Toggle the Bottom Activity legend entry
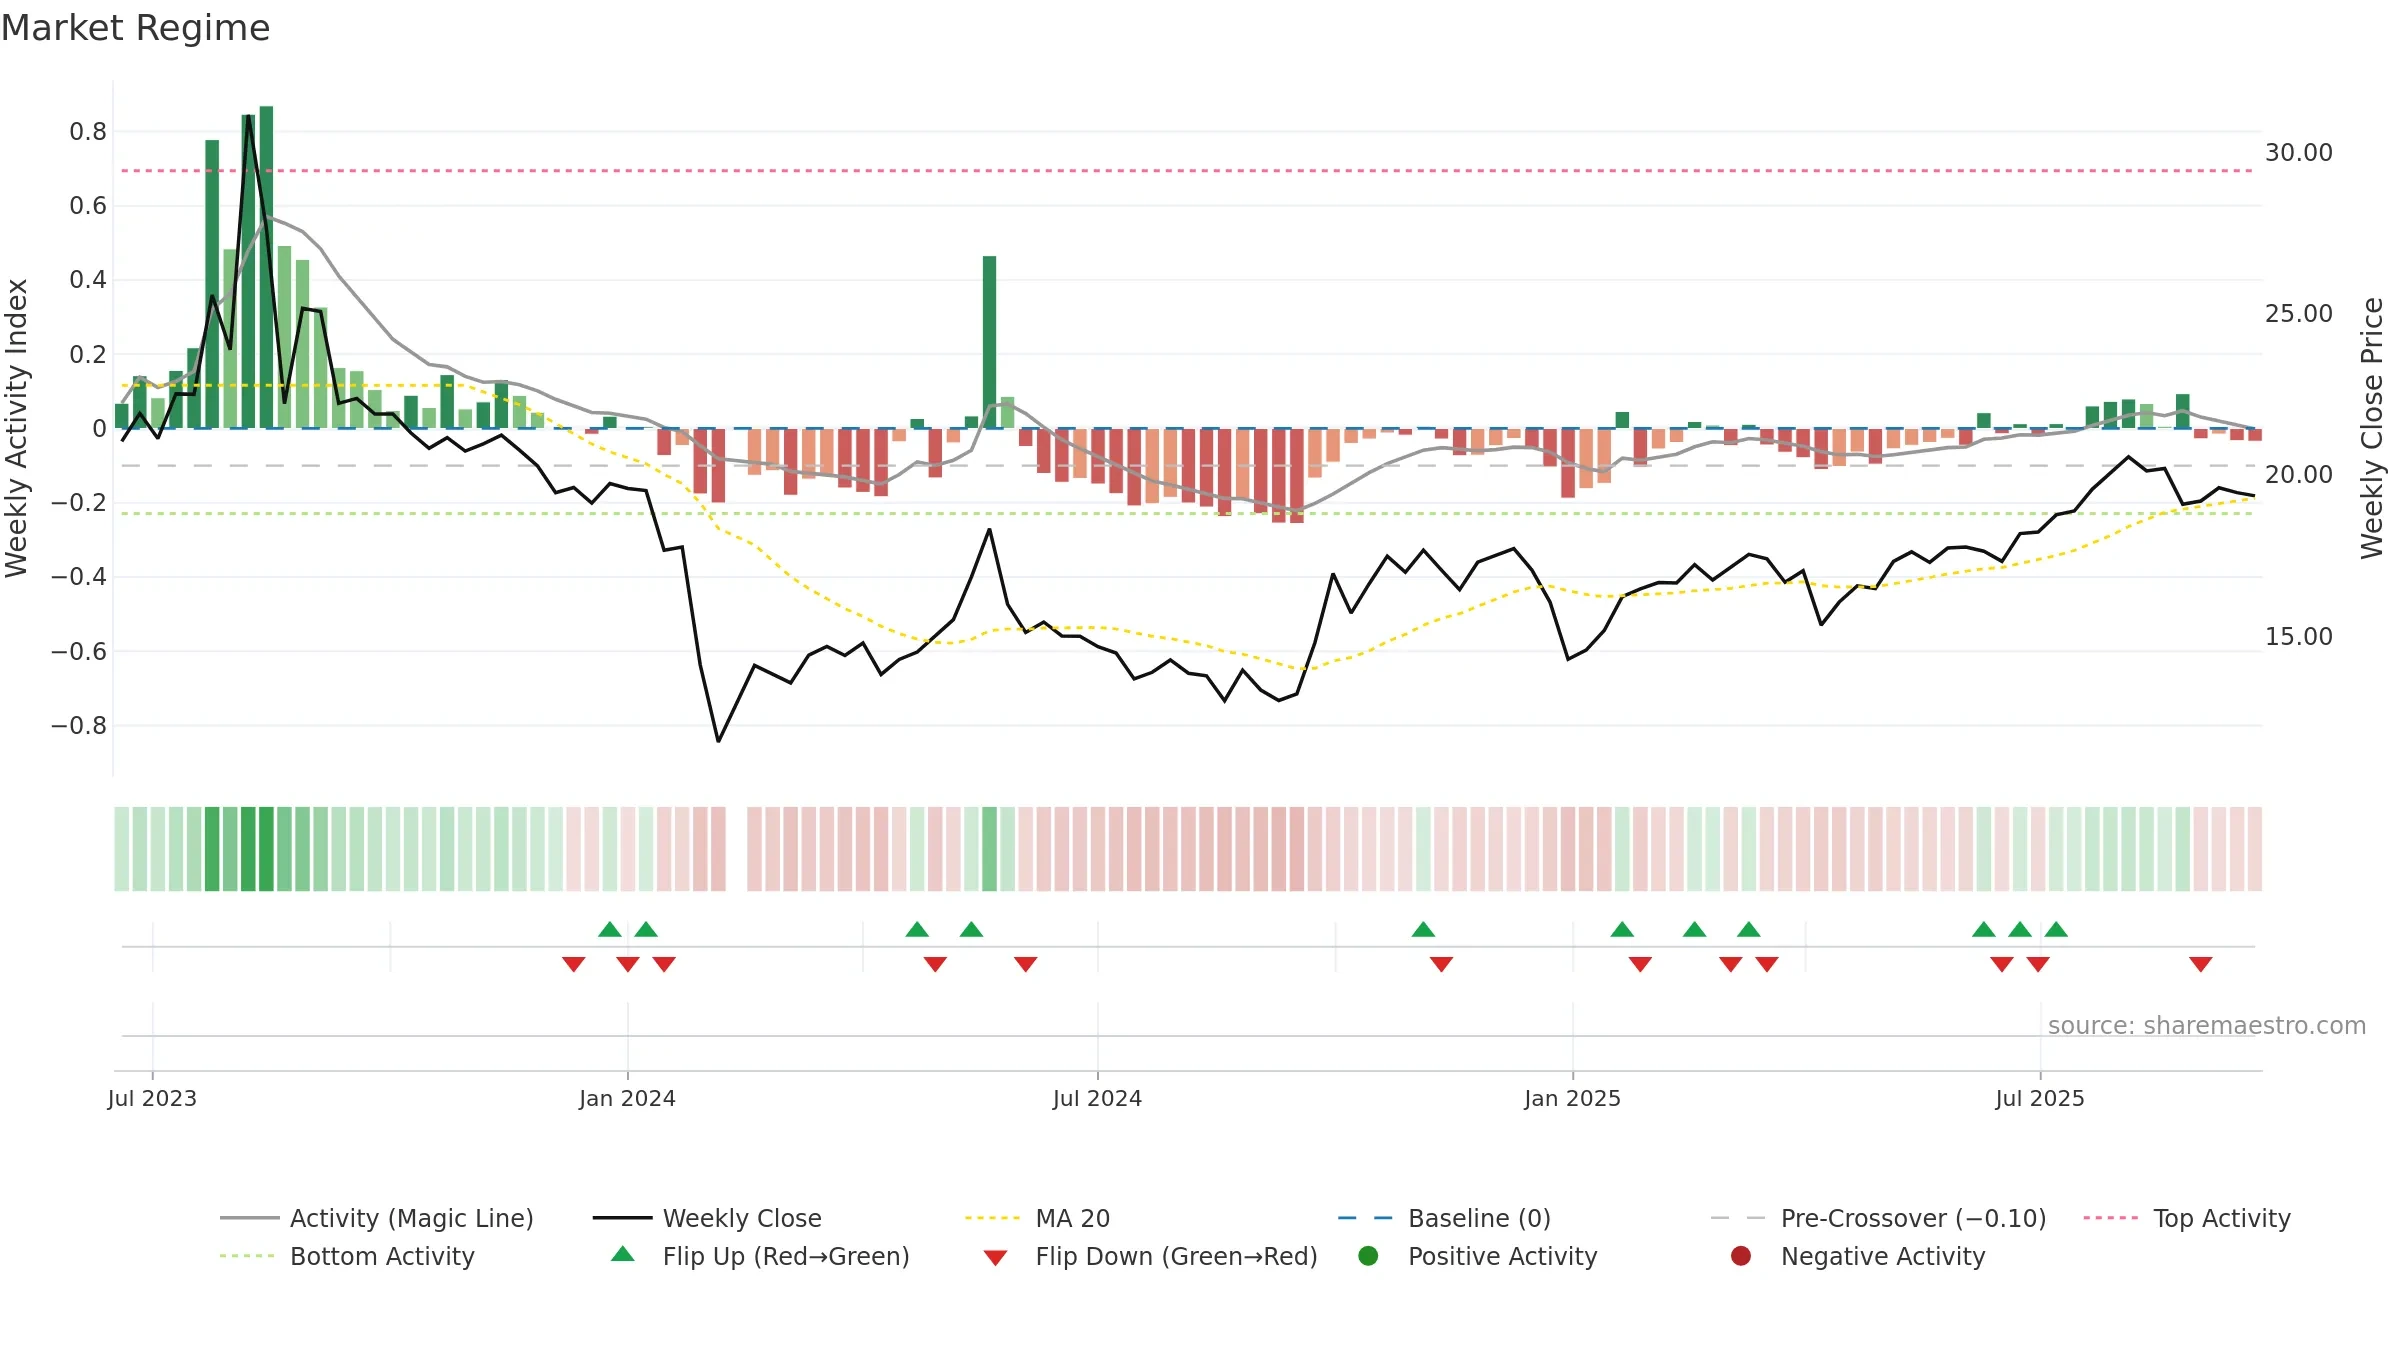 tap(347, 1256)
